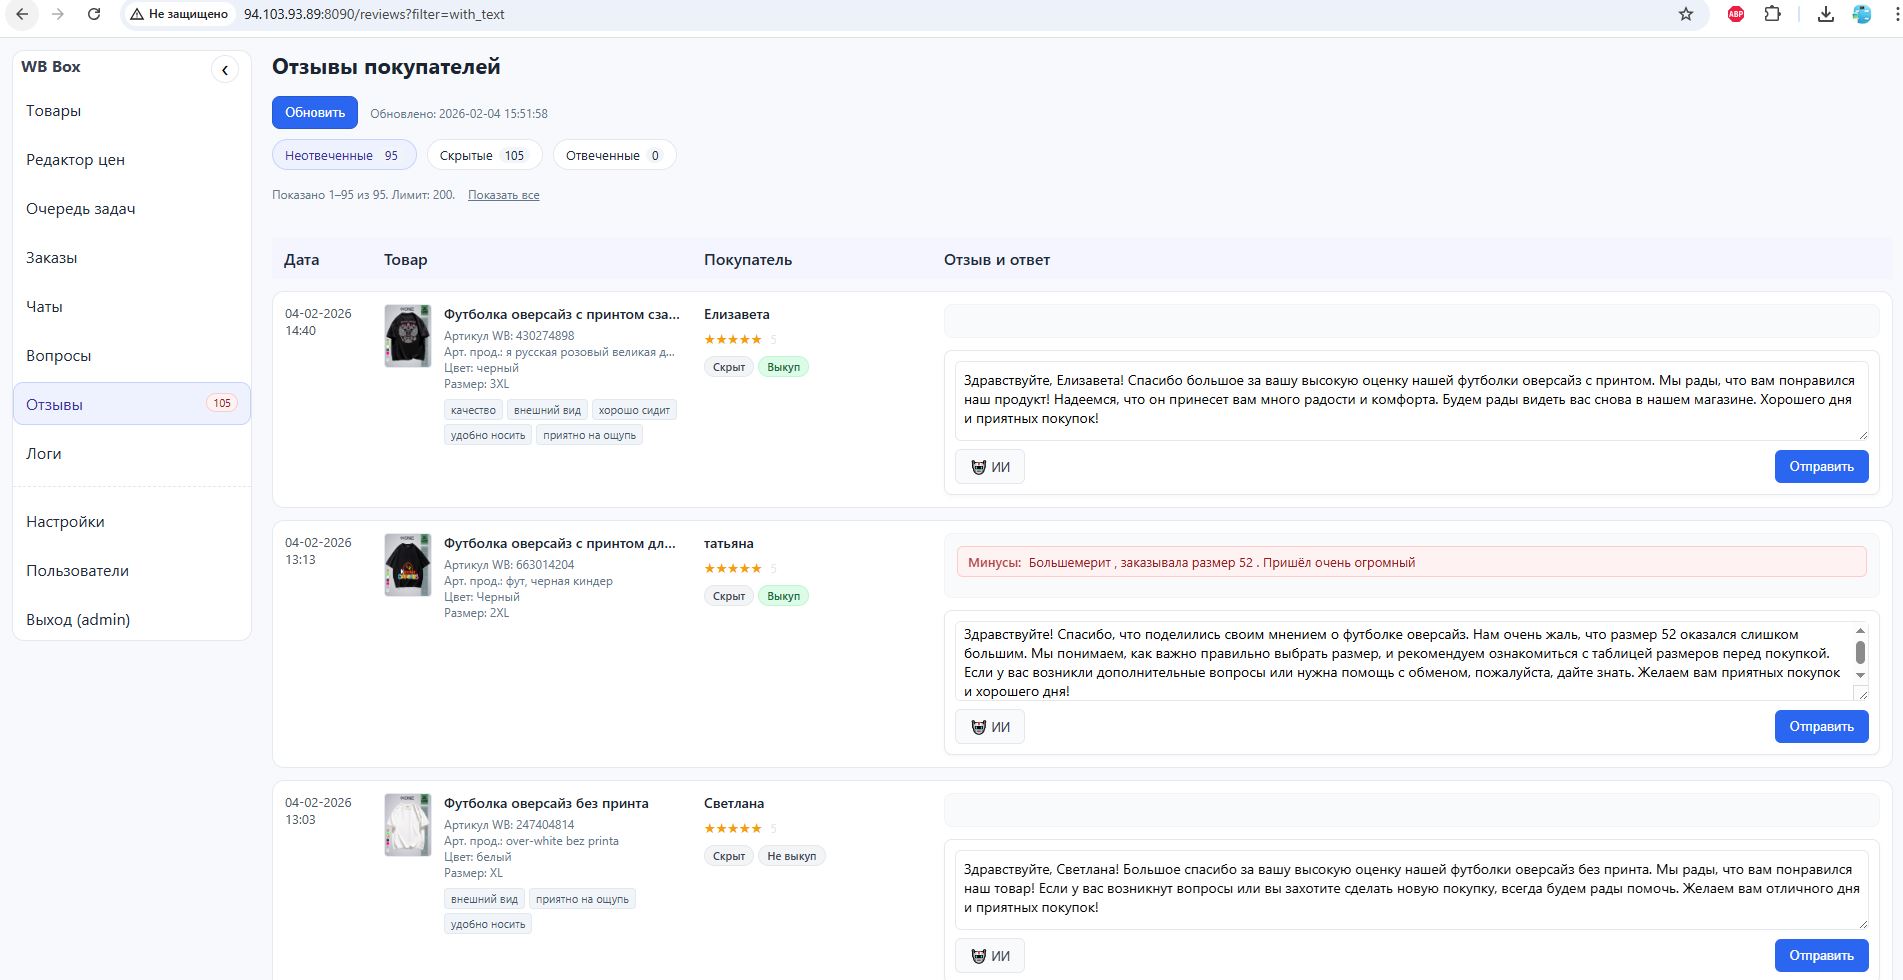Send reply to Светлана's review
Viewport: 1903px width, 980px height.
point(1820,955)
